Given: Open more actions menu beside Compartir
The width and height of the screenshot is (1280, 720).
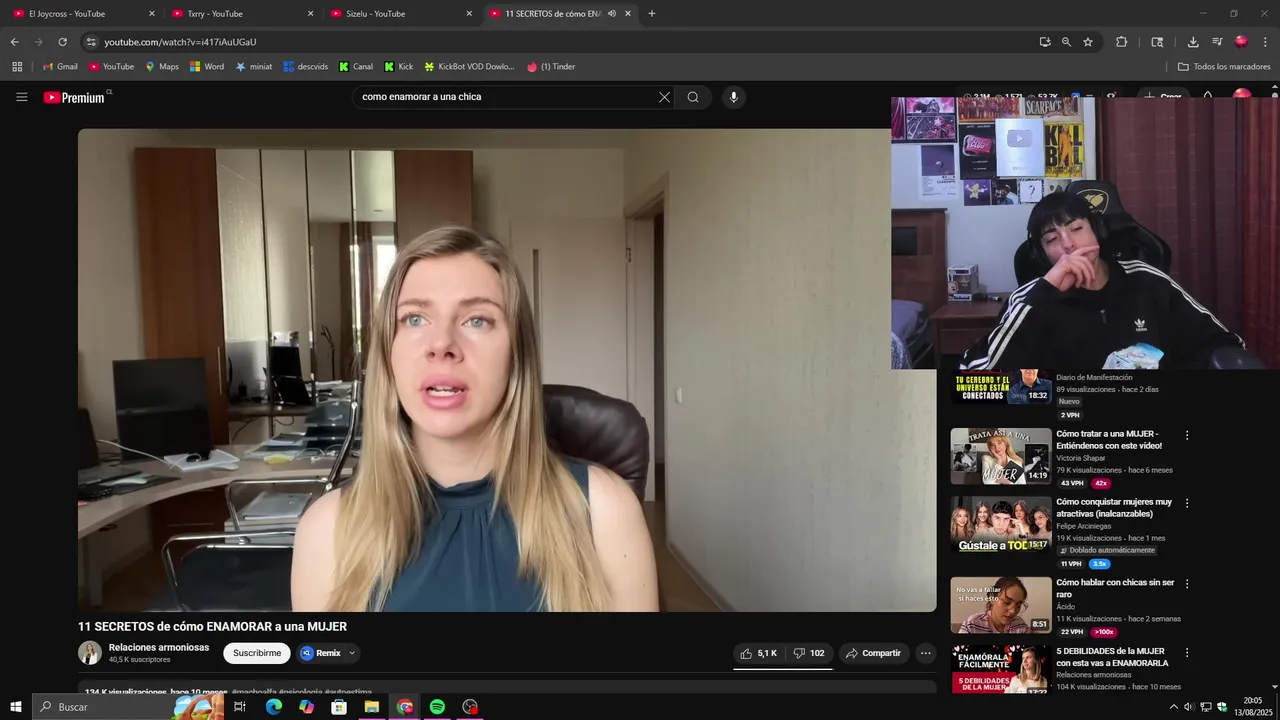Looking at the screenshot, I should coord(926,653).
